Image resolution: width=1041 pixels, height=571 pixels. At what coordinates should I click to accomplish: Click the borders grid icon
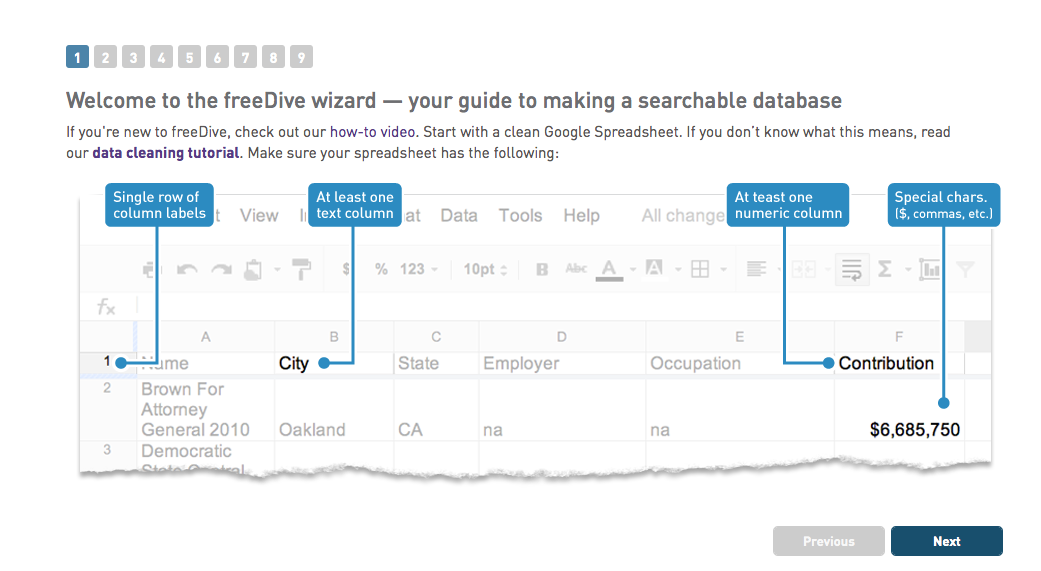700,269
